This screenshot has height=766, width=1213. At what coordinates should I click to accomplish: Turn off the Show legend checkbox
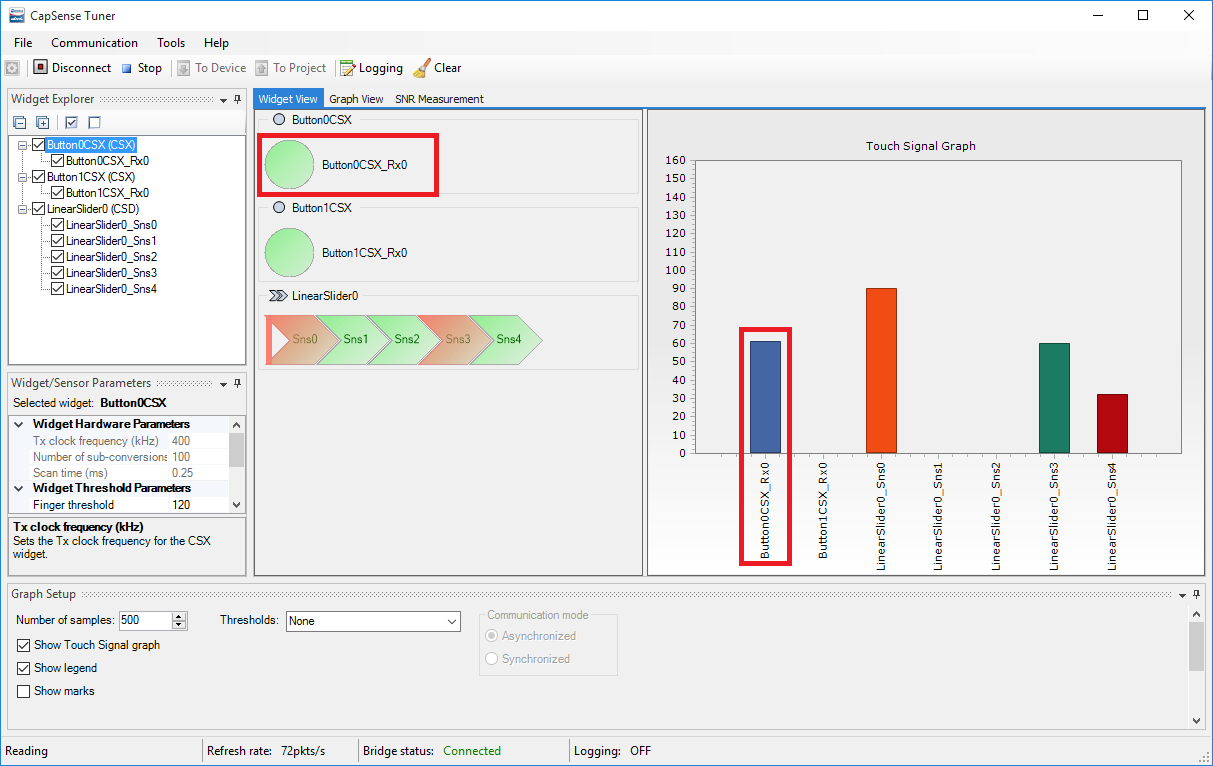(24, 668)
